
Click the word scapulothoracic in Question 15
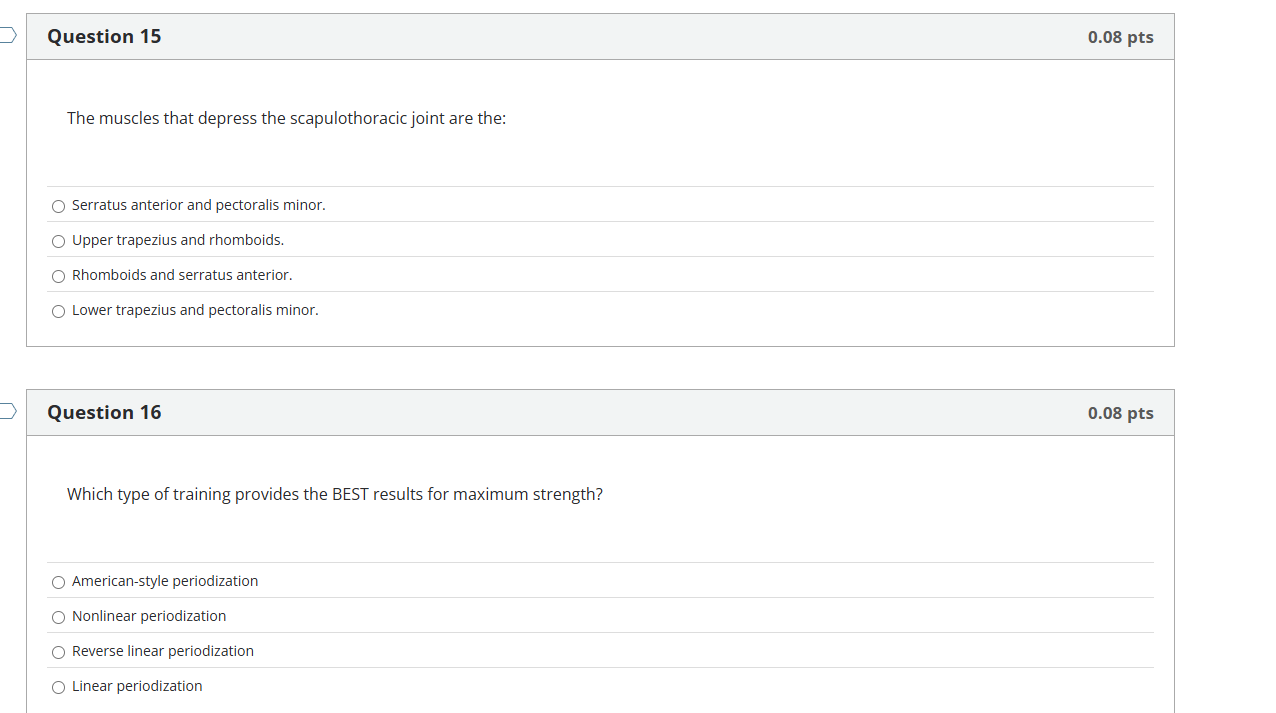click(x=348, y=118)
